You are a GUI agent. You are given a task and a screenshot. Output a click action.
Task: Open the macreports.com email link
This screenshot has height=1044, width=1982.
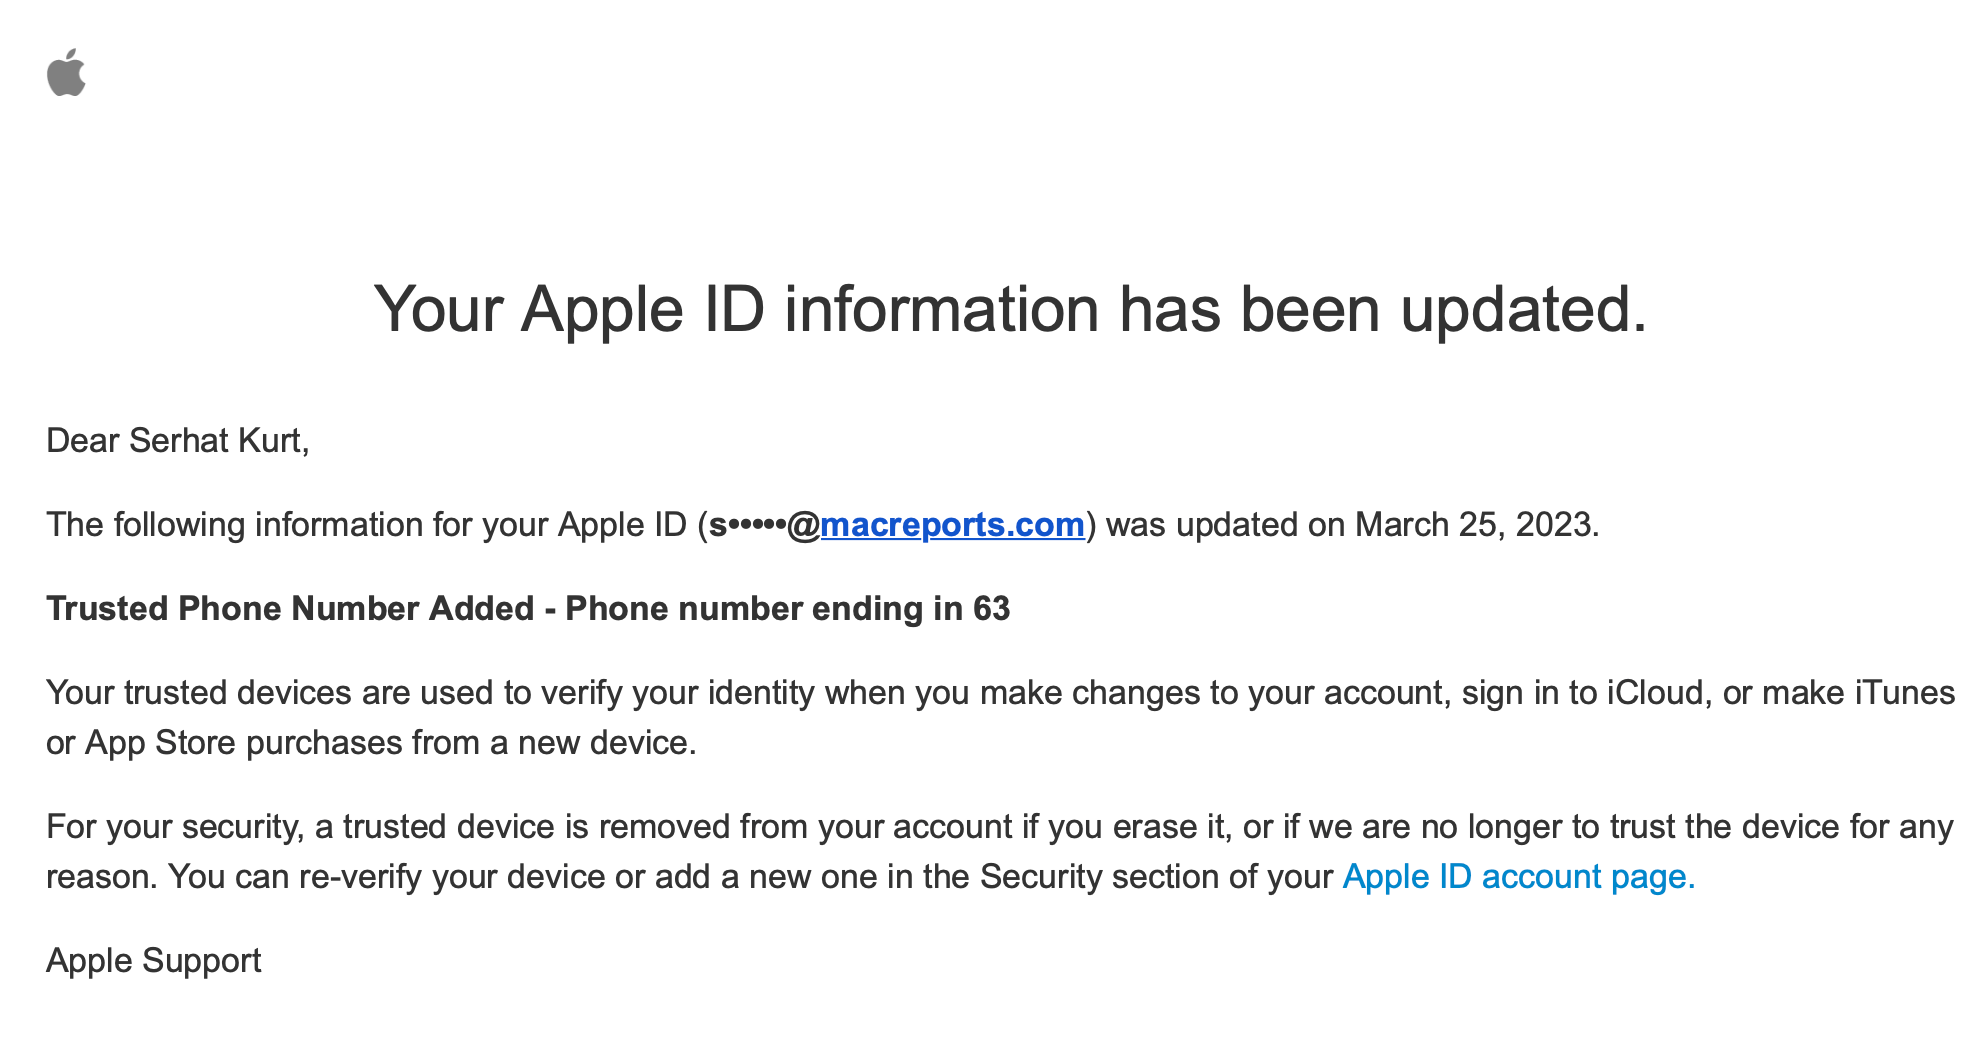[x=952, y=525]
